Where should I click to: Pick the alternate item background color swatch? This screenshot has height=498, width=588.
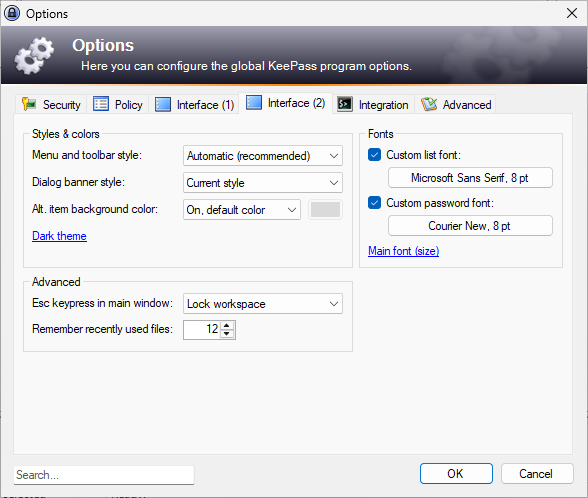(326, 210)
